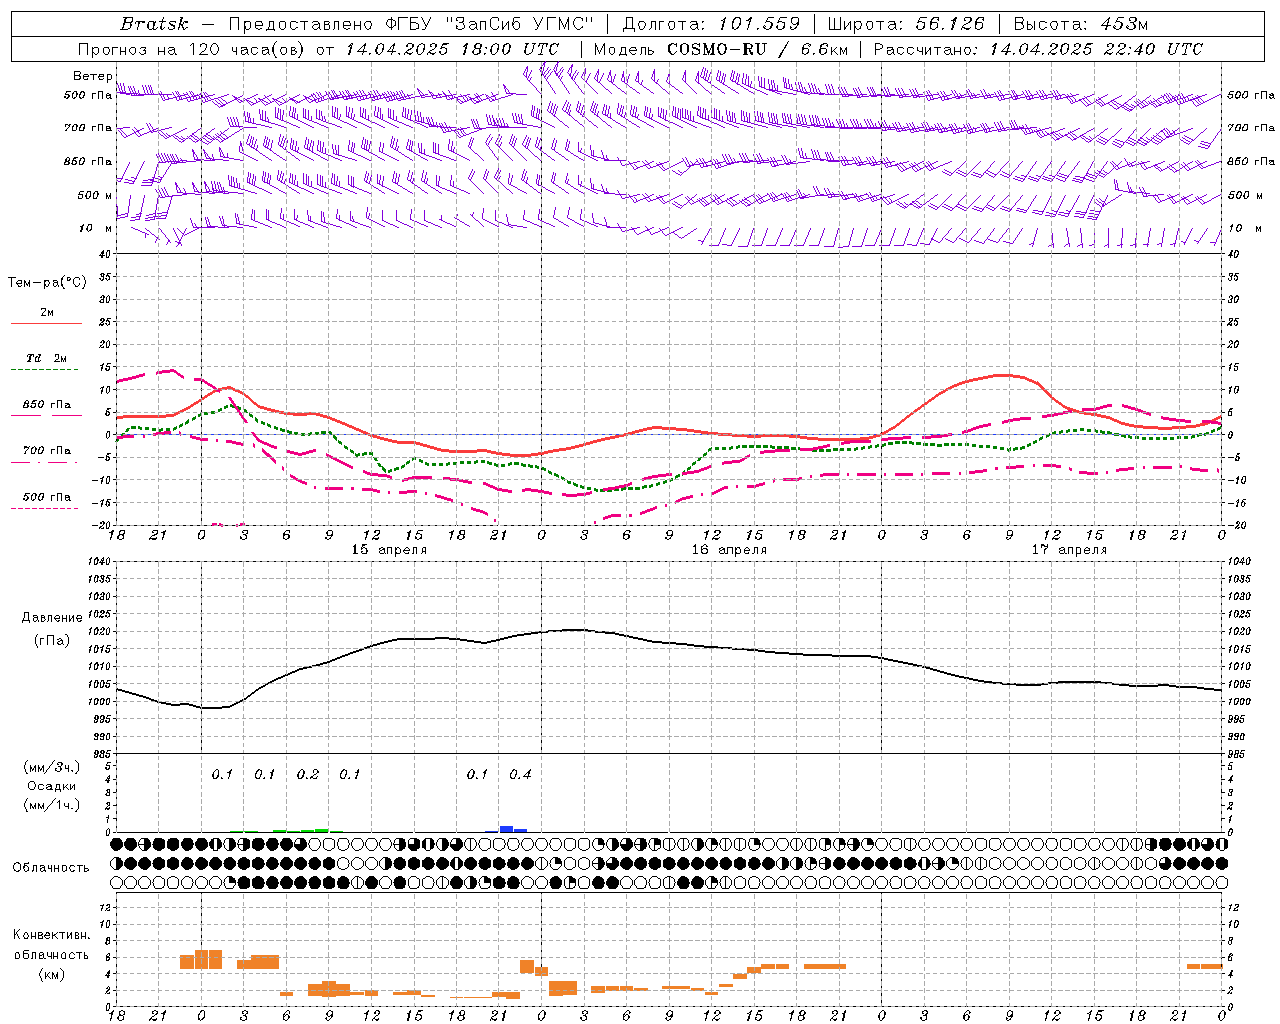
Task: Click the Ветер panel label
Action: pos(93,76)
